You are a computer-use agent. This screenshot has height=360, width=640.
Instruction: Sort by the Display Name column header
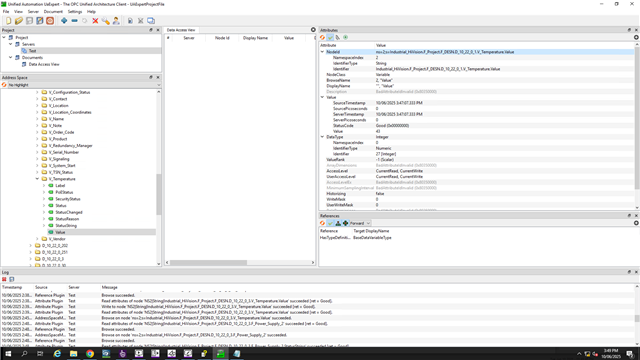(x=255, y=38)
